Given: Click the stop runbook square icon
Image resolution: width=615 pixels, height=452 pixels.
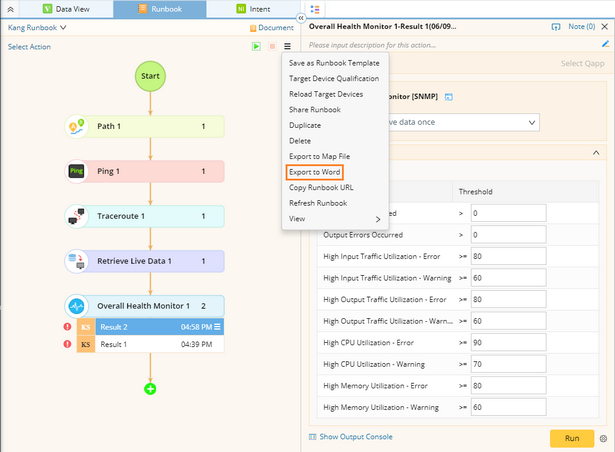Looking at the screenshot, I should coord(271,46).
